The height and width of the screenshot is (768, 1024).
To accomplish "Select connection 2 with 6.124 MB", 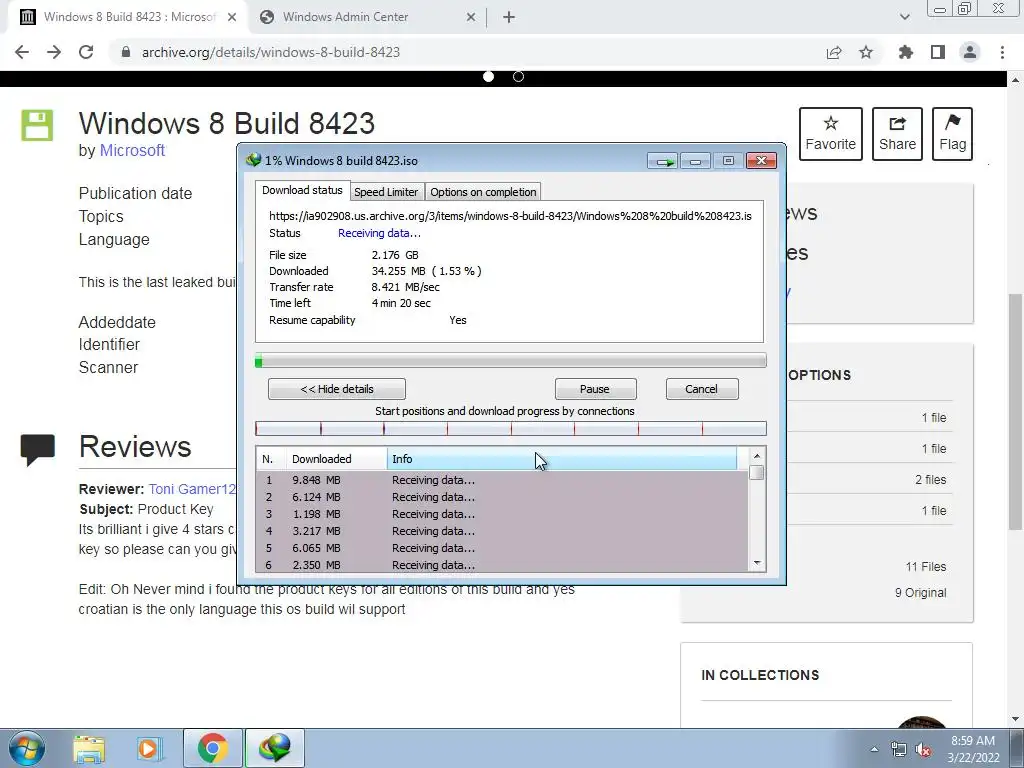I will tap(502, 497).
